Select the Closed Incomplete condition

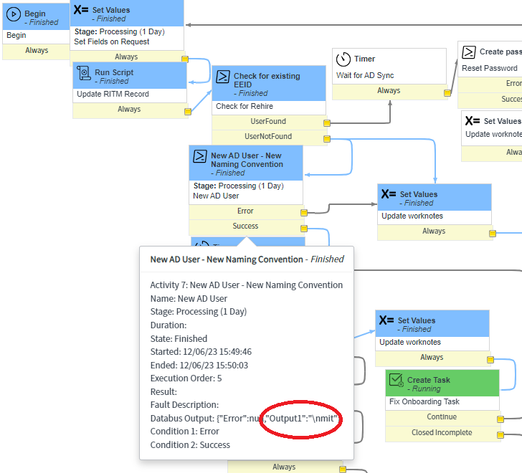coord(442,433)
